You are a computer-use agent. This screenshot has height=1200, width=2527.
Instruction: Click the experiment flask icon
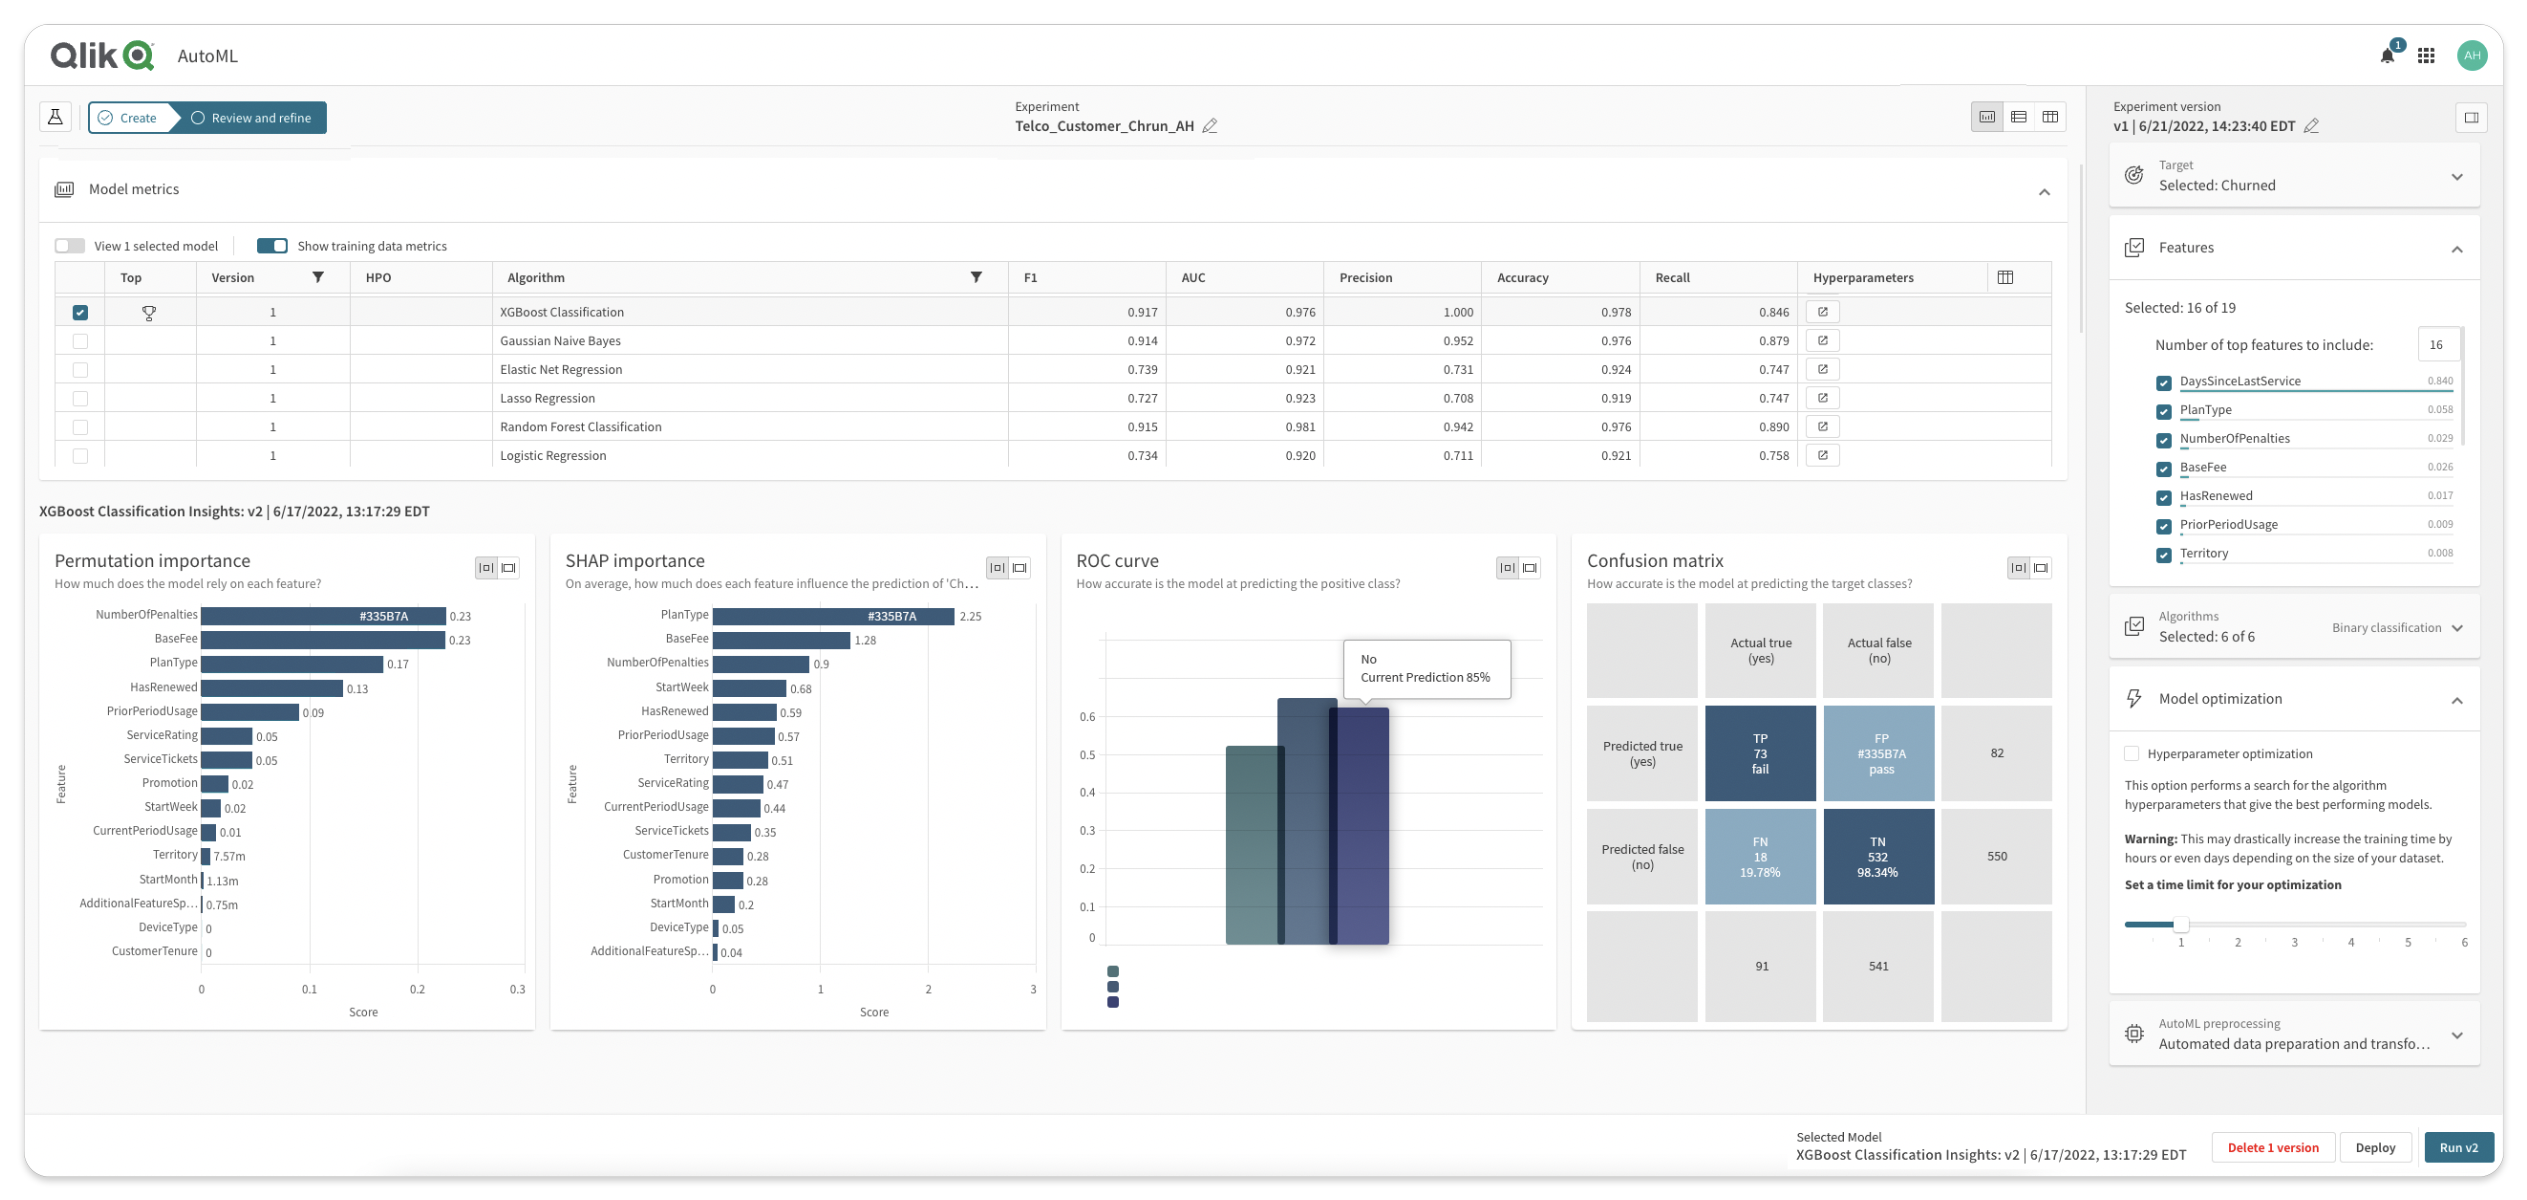tap(56, 117)
